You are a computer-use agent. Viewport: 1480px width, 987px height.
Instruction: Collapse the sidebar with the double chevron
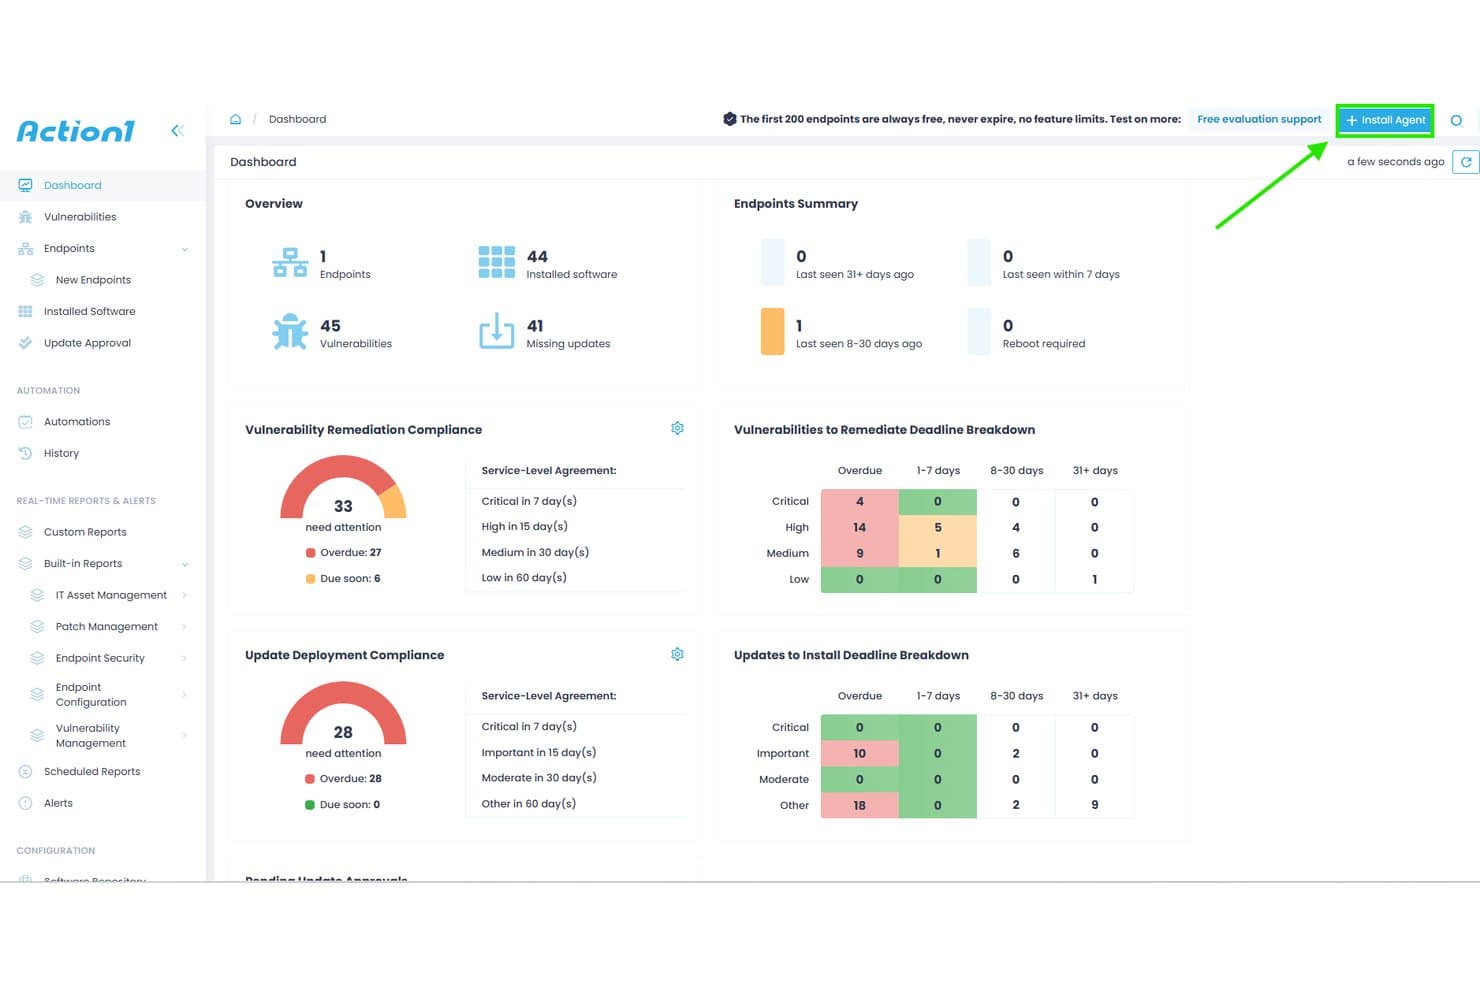[177, 130]
